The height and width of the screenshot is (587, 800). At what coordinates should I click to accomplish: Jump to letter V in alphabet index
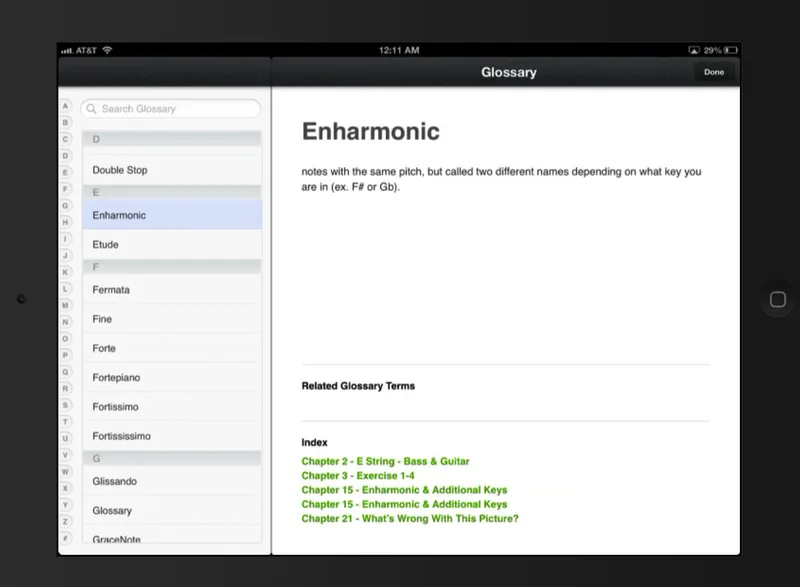65,455
